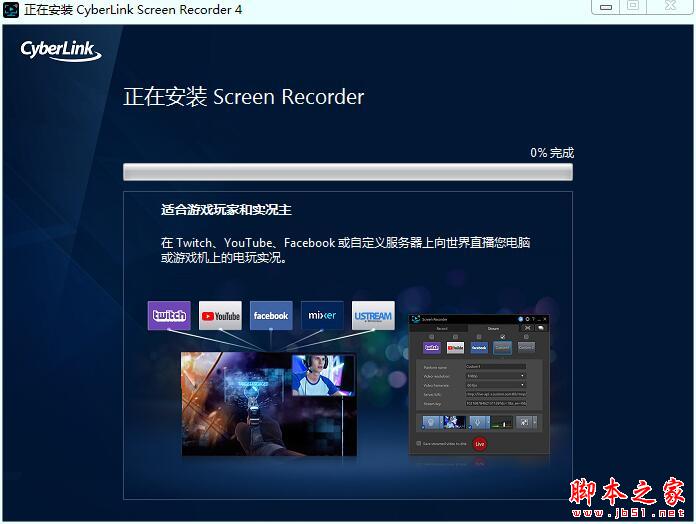Click the description mentioning Twitch, YouTube, Facebook
The height and width of the screenshot is (524, 696).
345,250
